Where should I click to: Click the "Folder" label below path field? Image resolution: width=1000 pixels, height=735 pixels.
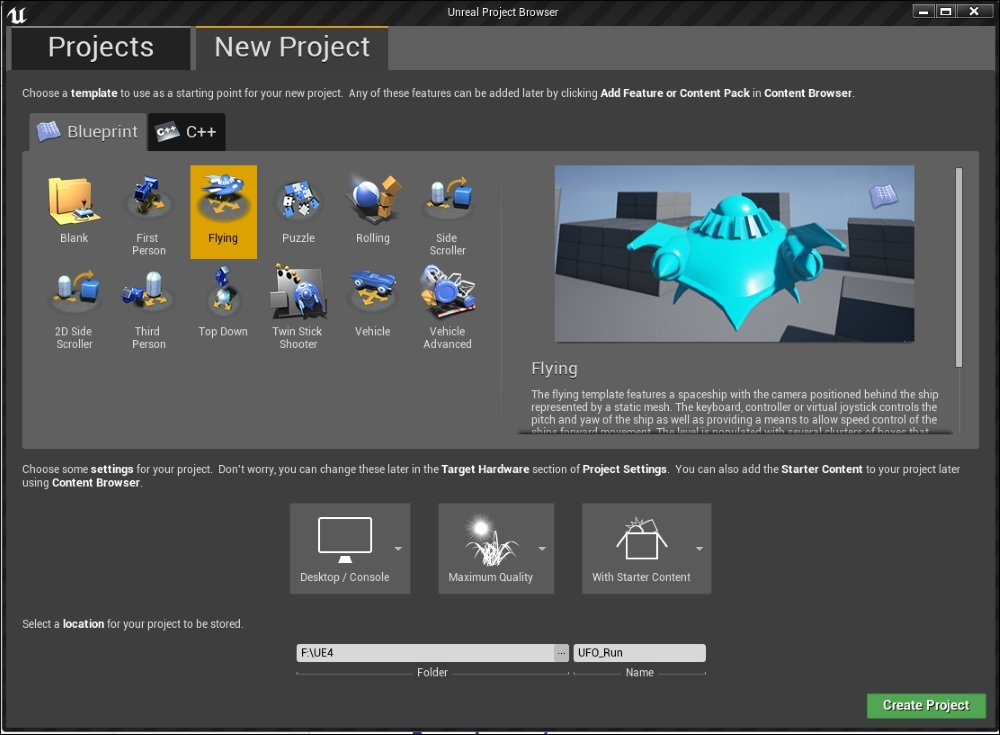point(432,672)
